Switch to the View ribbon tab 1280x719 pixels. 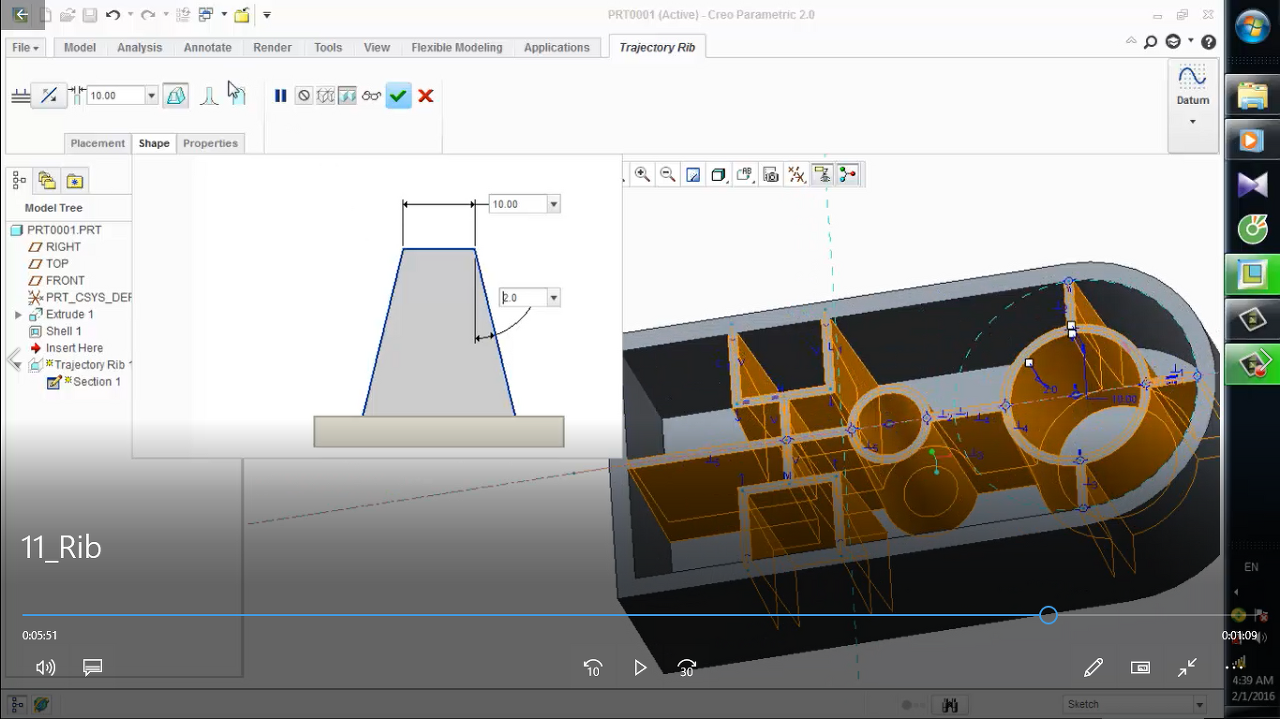(x=377, y=47)
